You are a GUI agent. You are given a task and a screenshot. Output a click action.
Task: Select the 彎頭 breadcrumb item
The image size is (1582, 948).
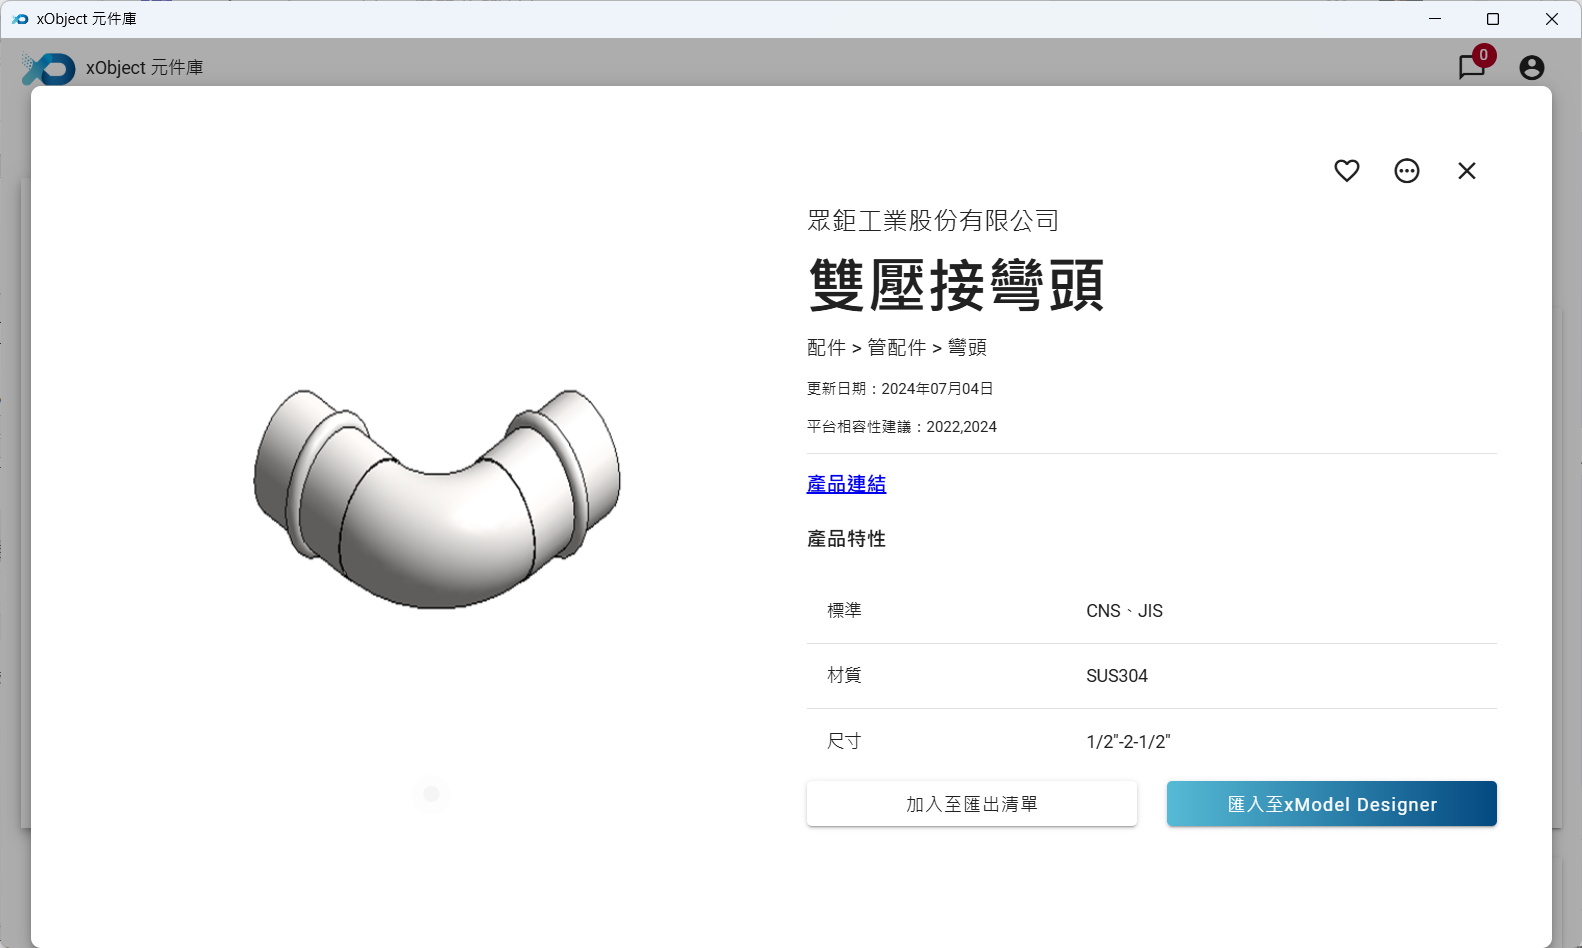(x=967, y=348)
